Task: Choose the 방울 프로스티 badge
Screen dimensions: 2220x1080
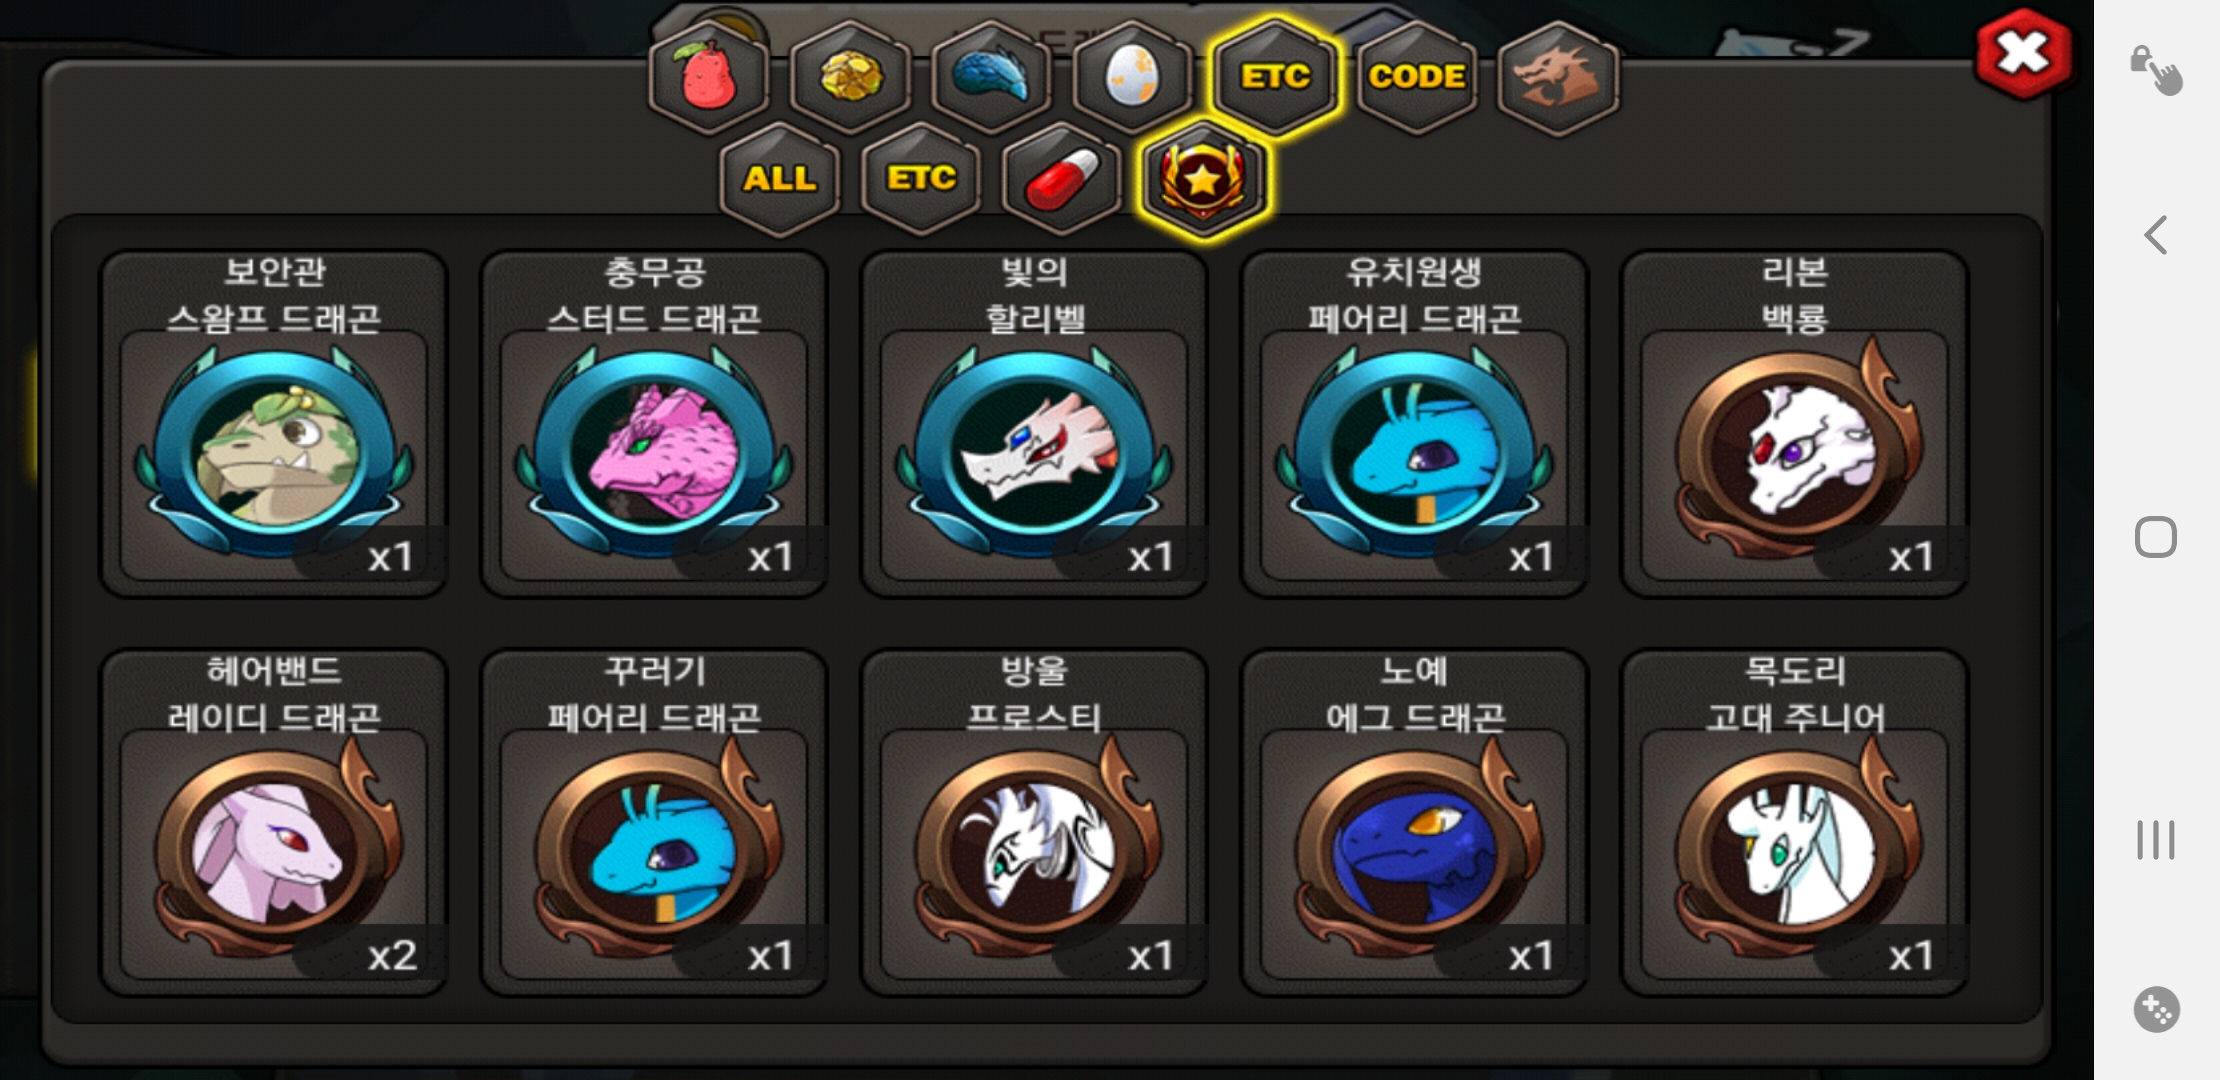Action: click(x=1034, y=823)
